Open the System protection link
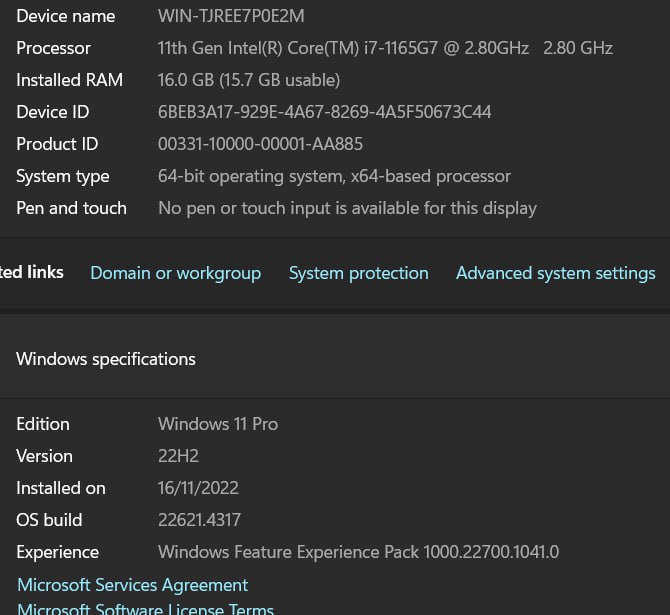The height and width of the screenshot is (615, 670). click(x=359, y=274)
